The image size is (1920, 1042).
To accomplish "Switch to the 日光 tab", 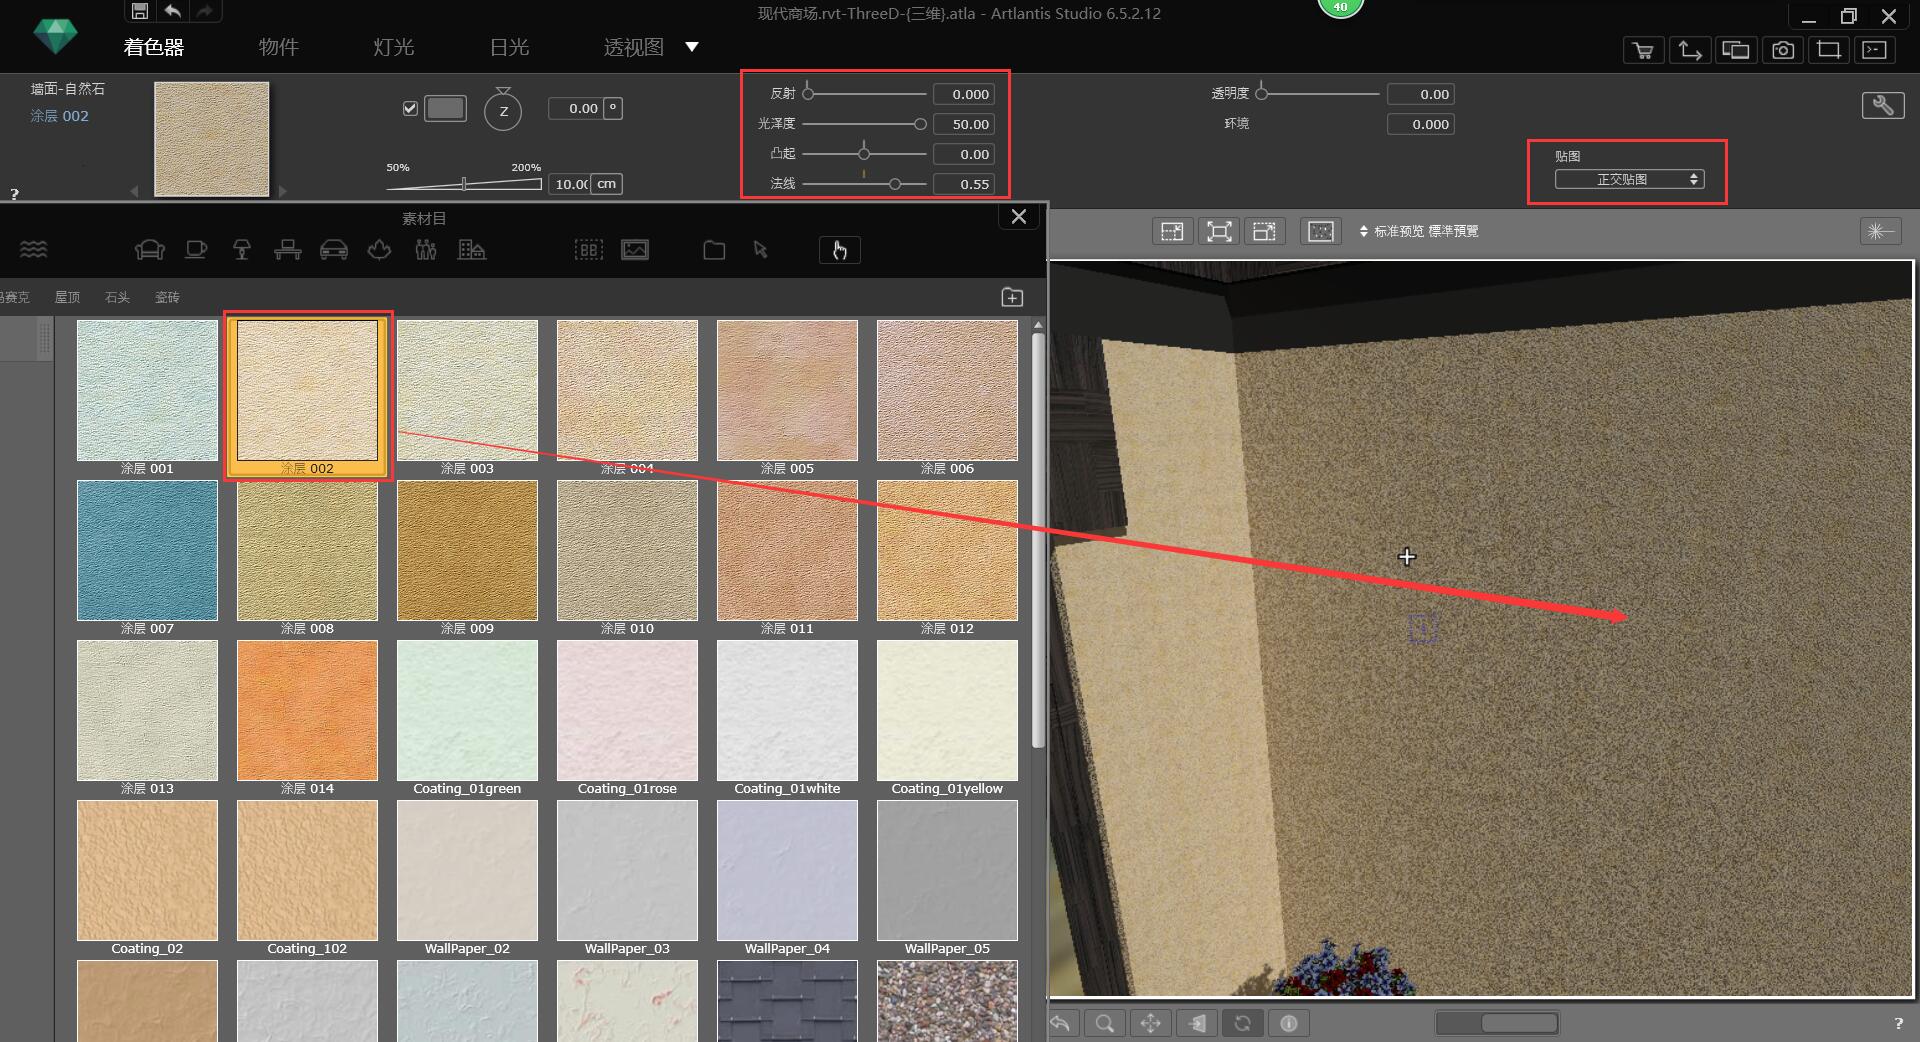I will (509, 47).
